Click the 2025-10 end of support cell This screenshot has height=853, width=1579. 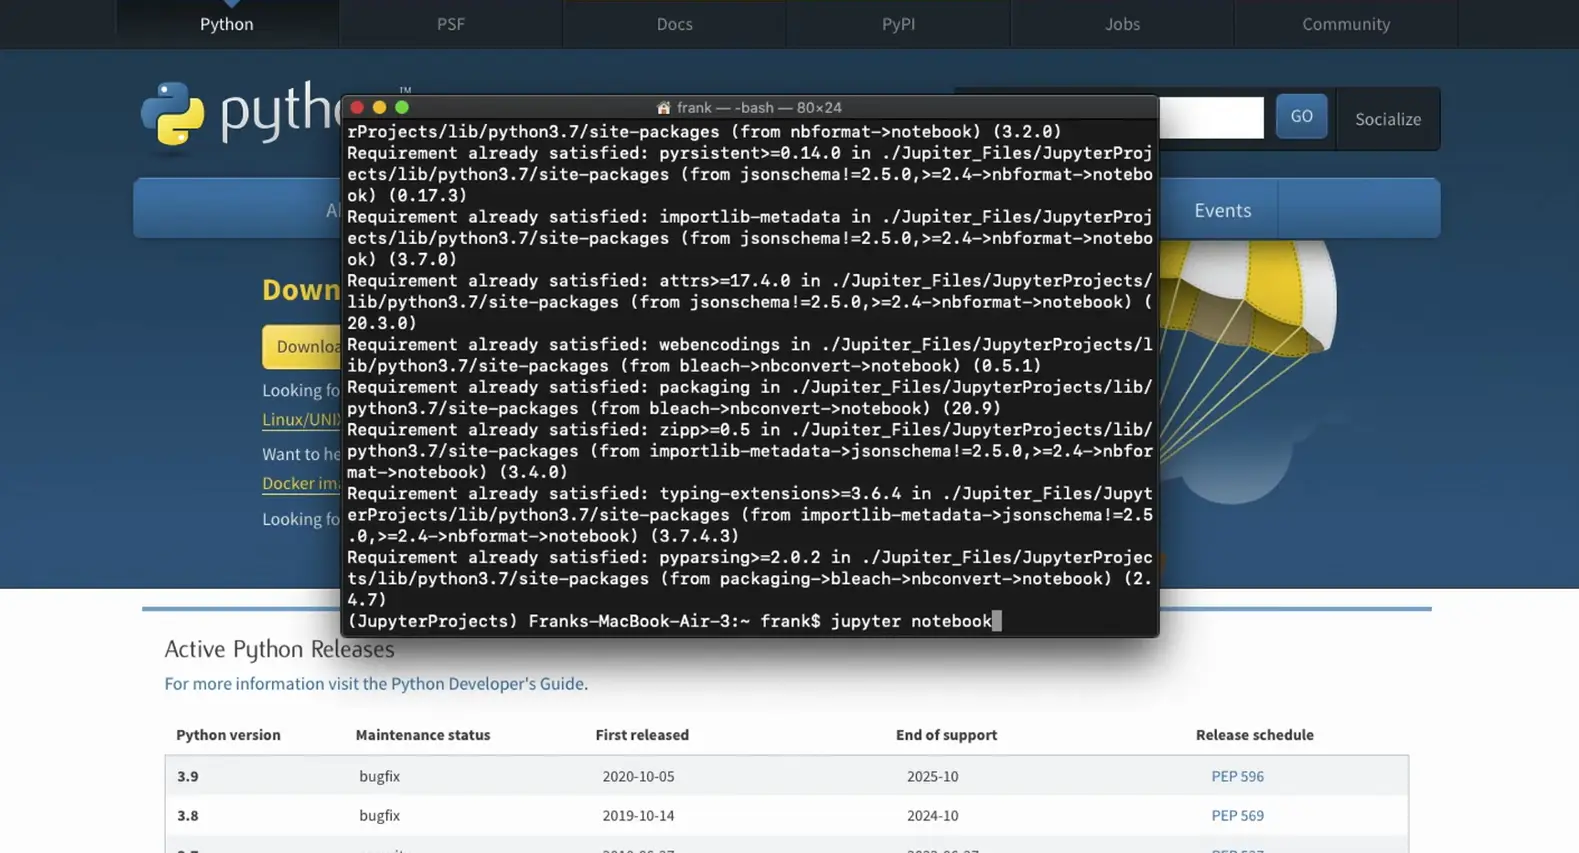click(x=932, y=776)
